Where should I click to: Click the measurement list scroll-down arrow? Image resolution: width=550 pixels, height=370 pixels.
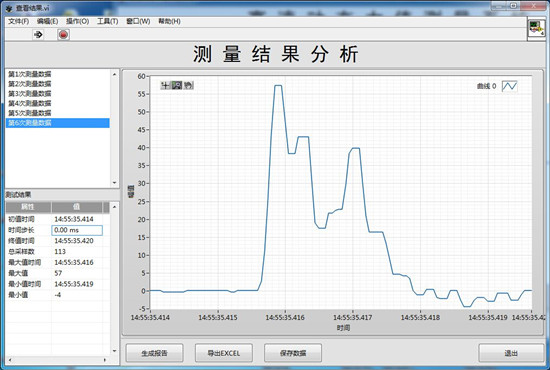[114, 183]
